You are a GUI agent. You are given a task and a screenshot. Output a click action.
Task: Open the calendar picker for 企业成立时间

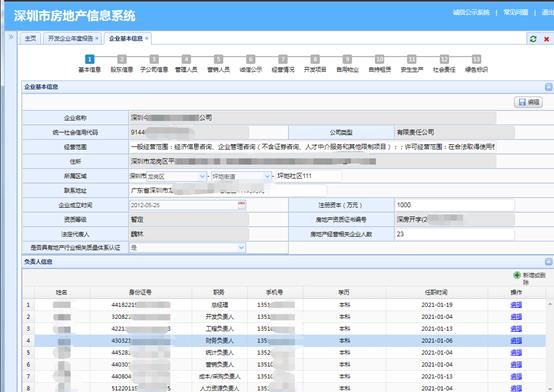point(242,205)
